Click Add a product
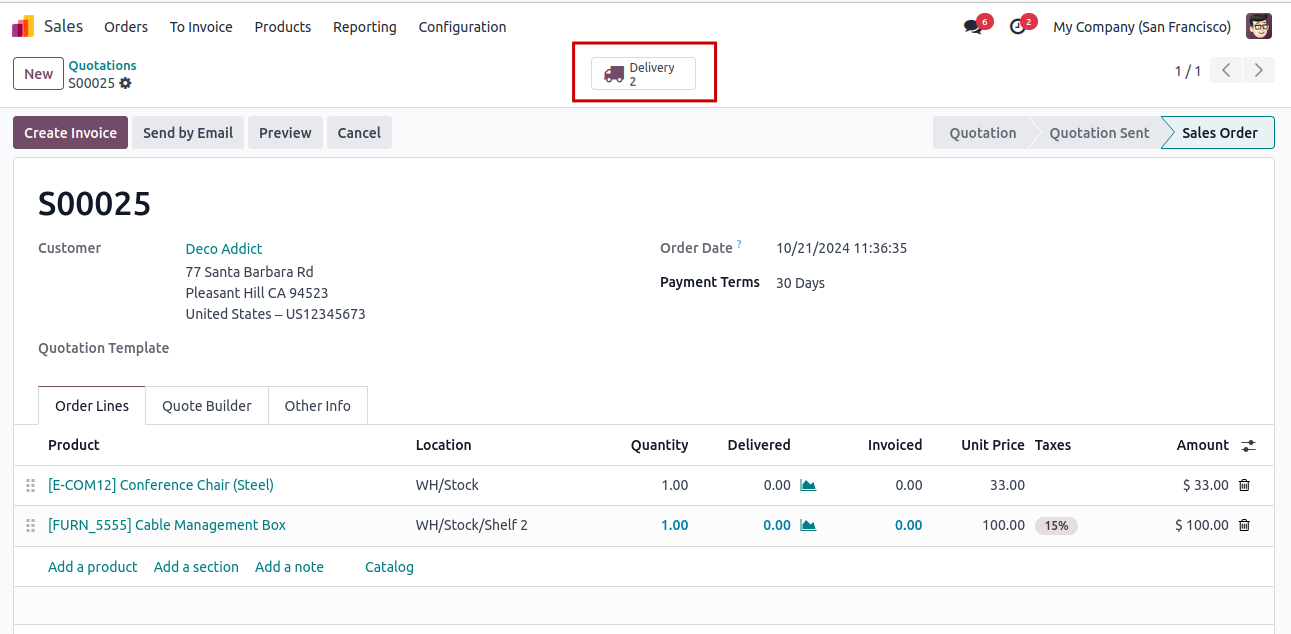This screenshot has width=1291, height=634. (93, 567)
